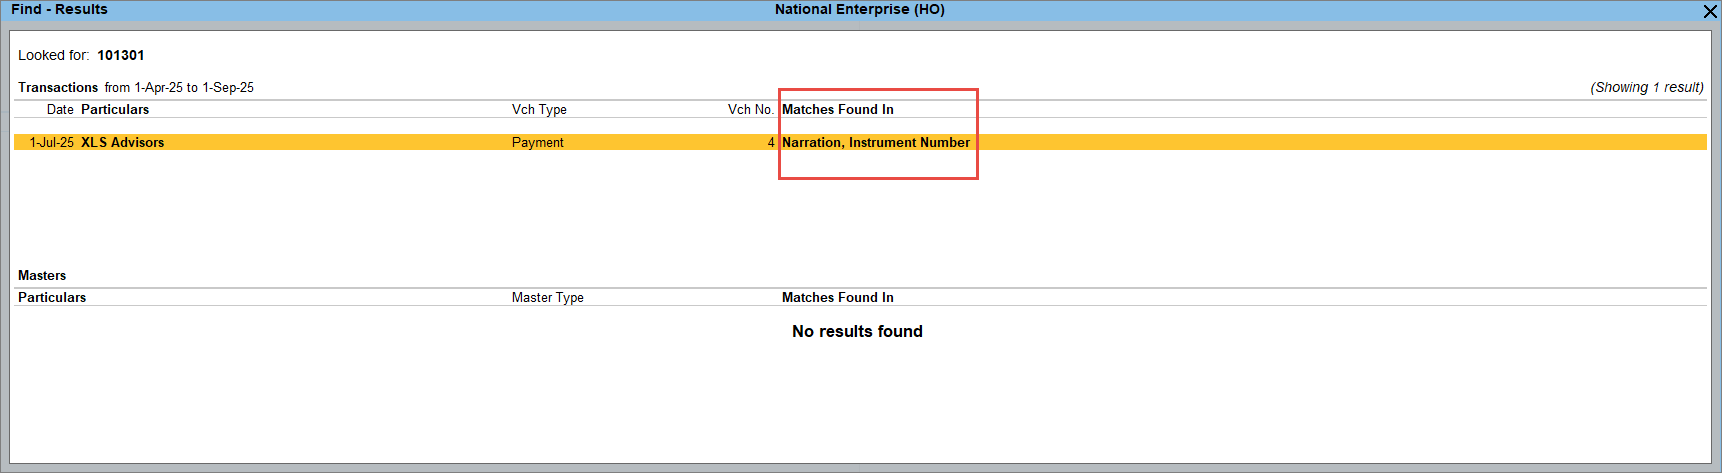This screenshot has width=1722, height=473.
Task: Click the Masters section heading
Action: [x=42, y=276]
